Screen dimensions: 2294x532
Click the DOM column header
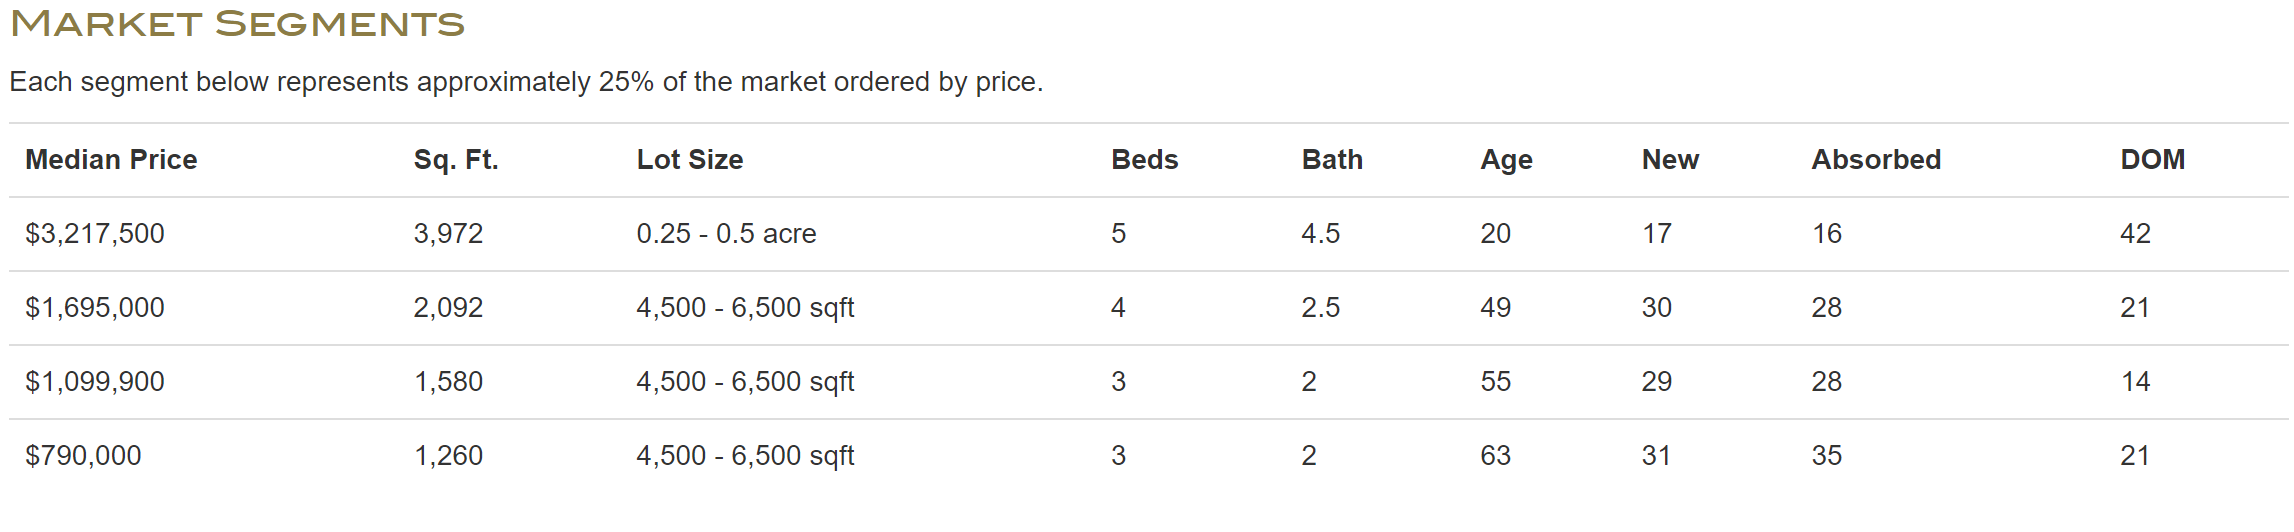pos(2152,160)
